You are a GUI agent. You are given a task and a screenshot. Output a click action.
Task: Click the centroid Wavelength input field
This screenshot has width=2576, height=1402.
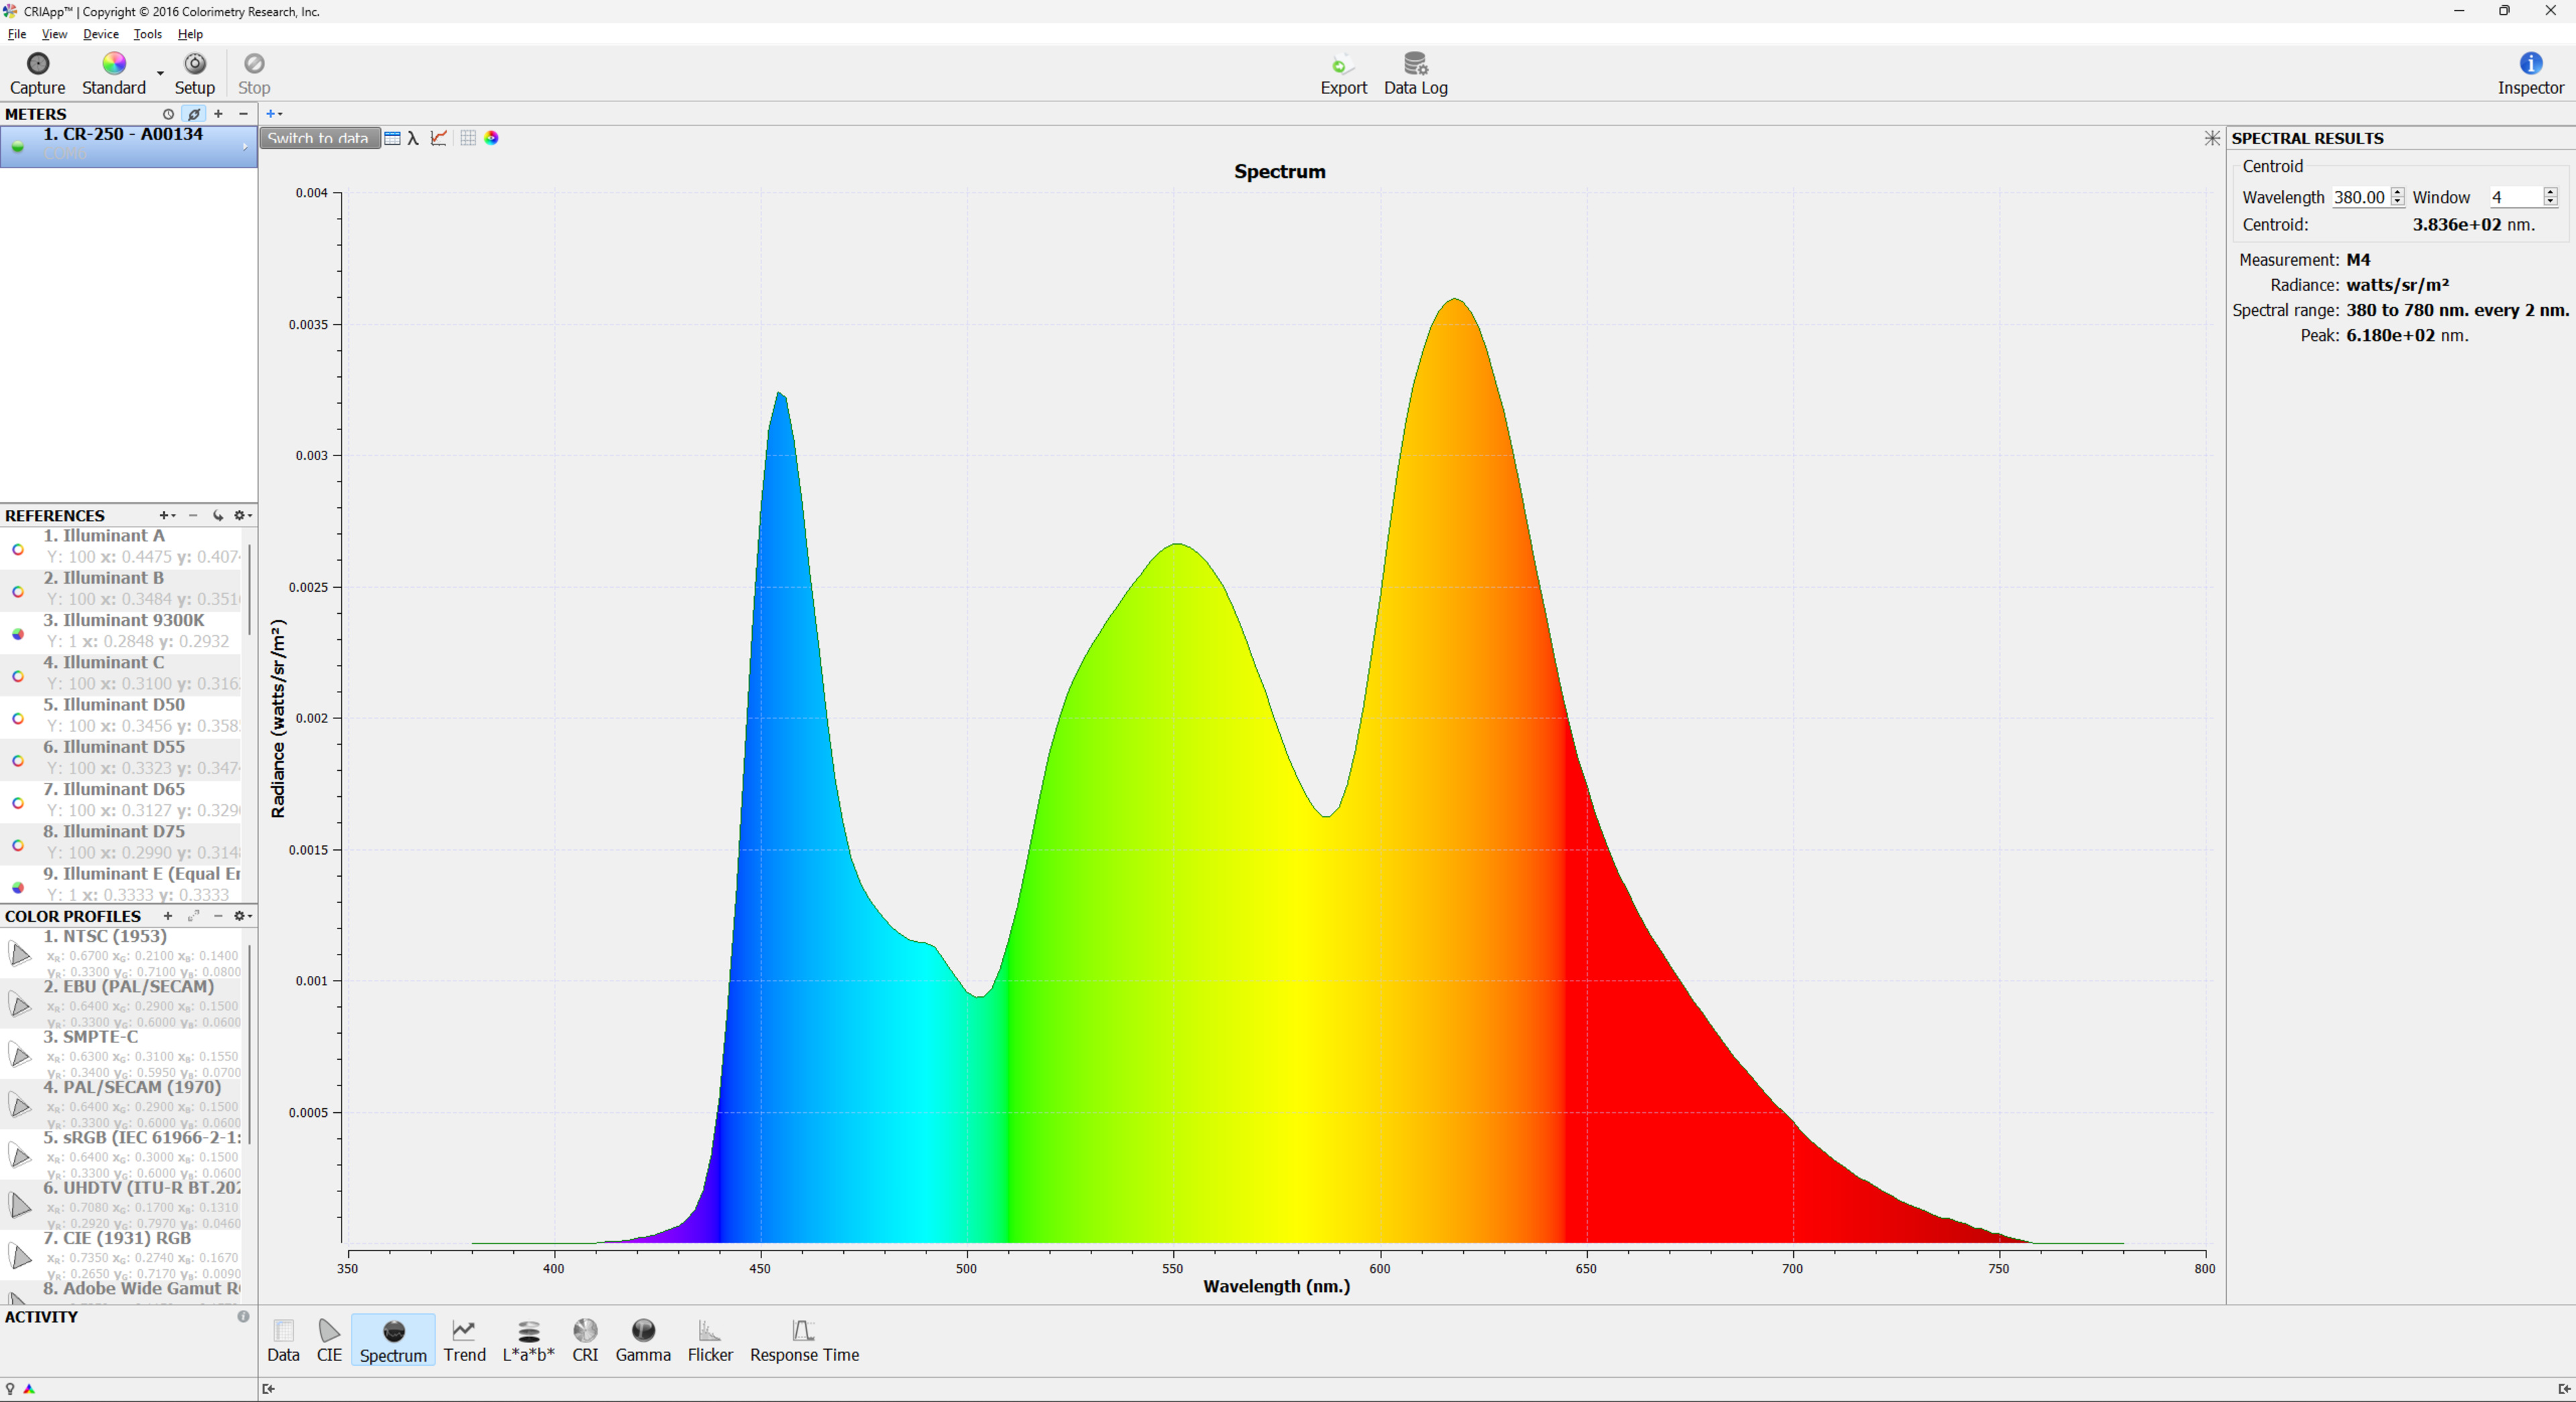tap(2359, 197)
